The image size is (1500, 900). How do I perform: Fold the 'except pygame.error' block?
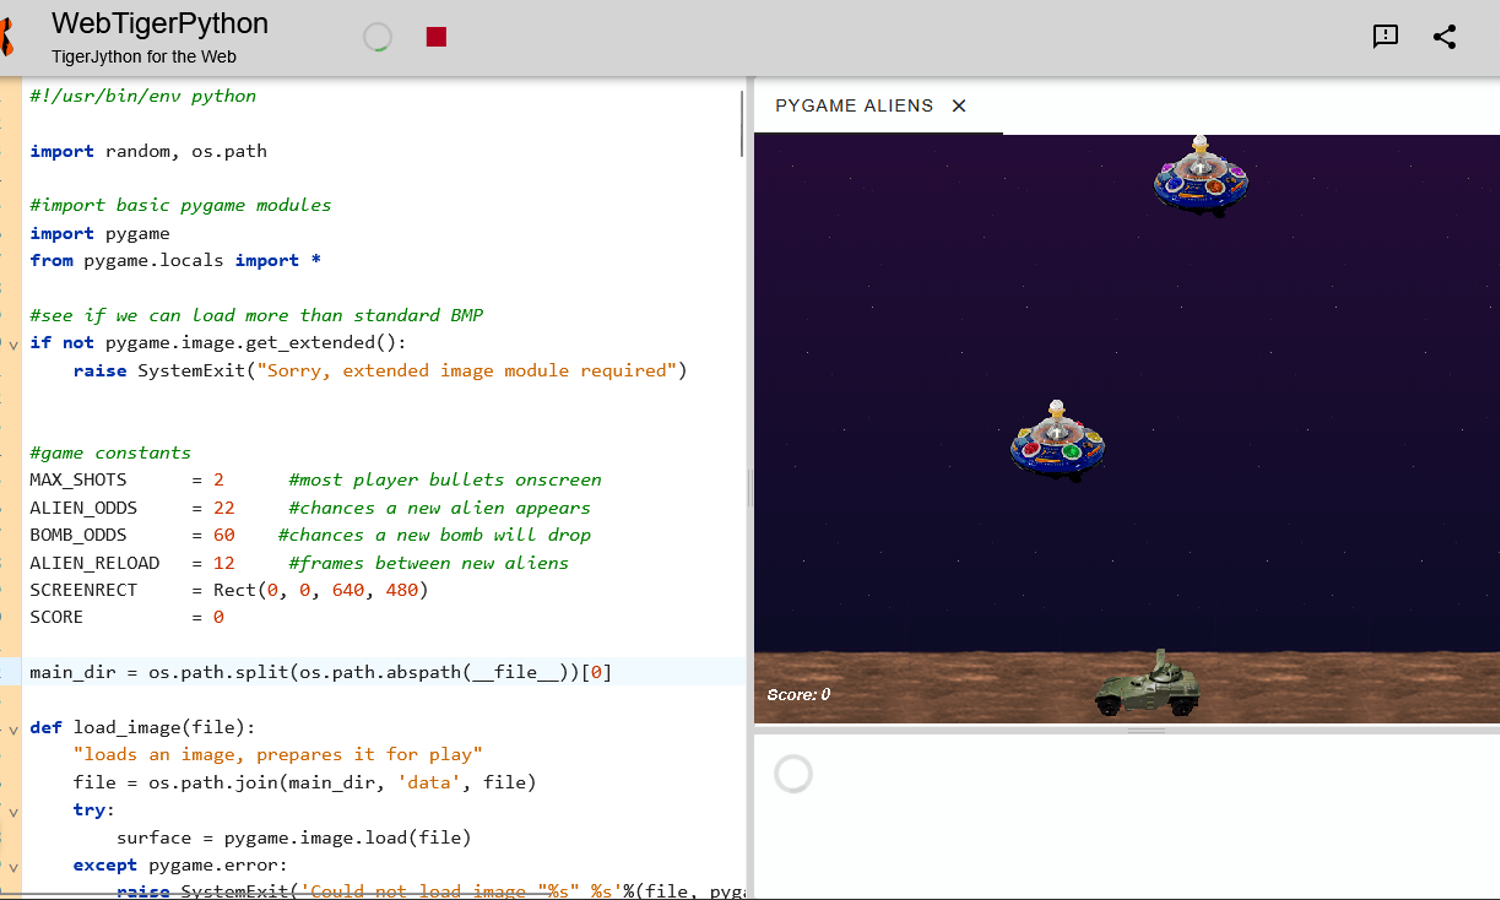[13, 867]
